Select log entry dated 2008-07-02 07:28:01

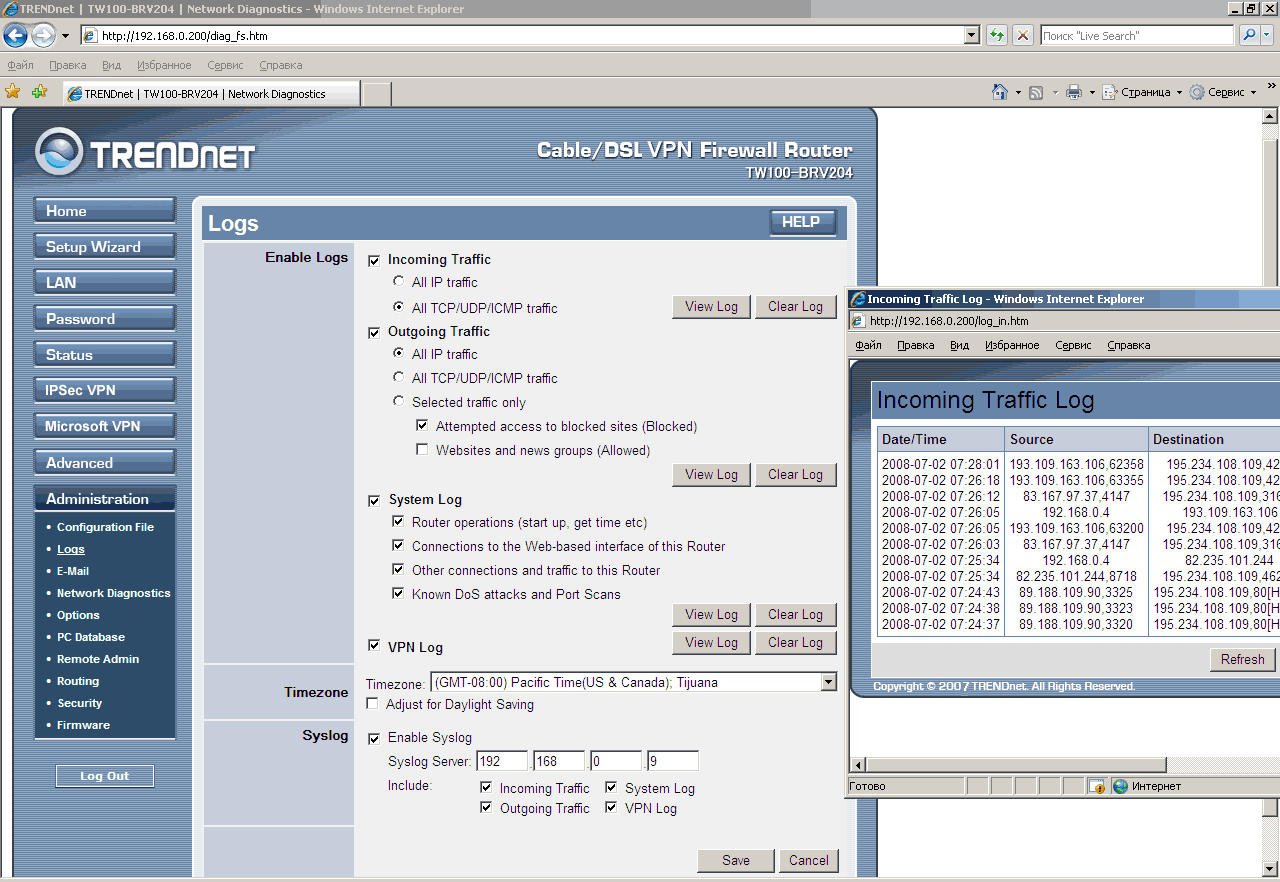point(940,465)
